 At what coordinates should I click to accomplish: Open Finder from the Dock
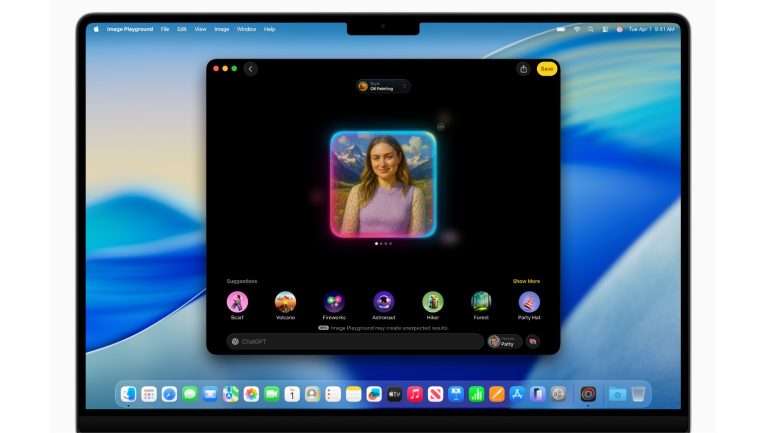point(129,394)
